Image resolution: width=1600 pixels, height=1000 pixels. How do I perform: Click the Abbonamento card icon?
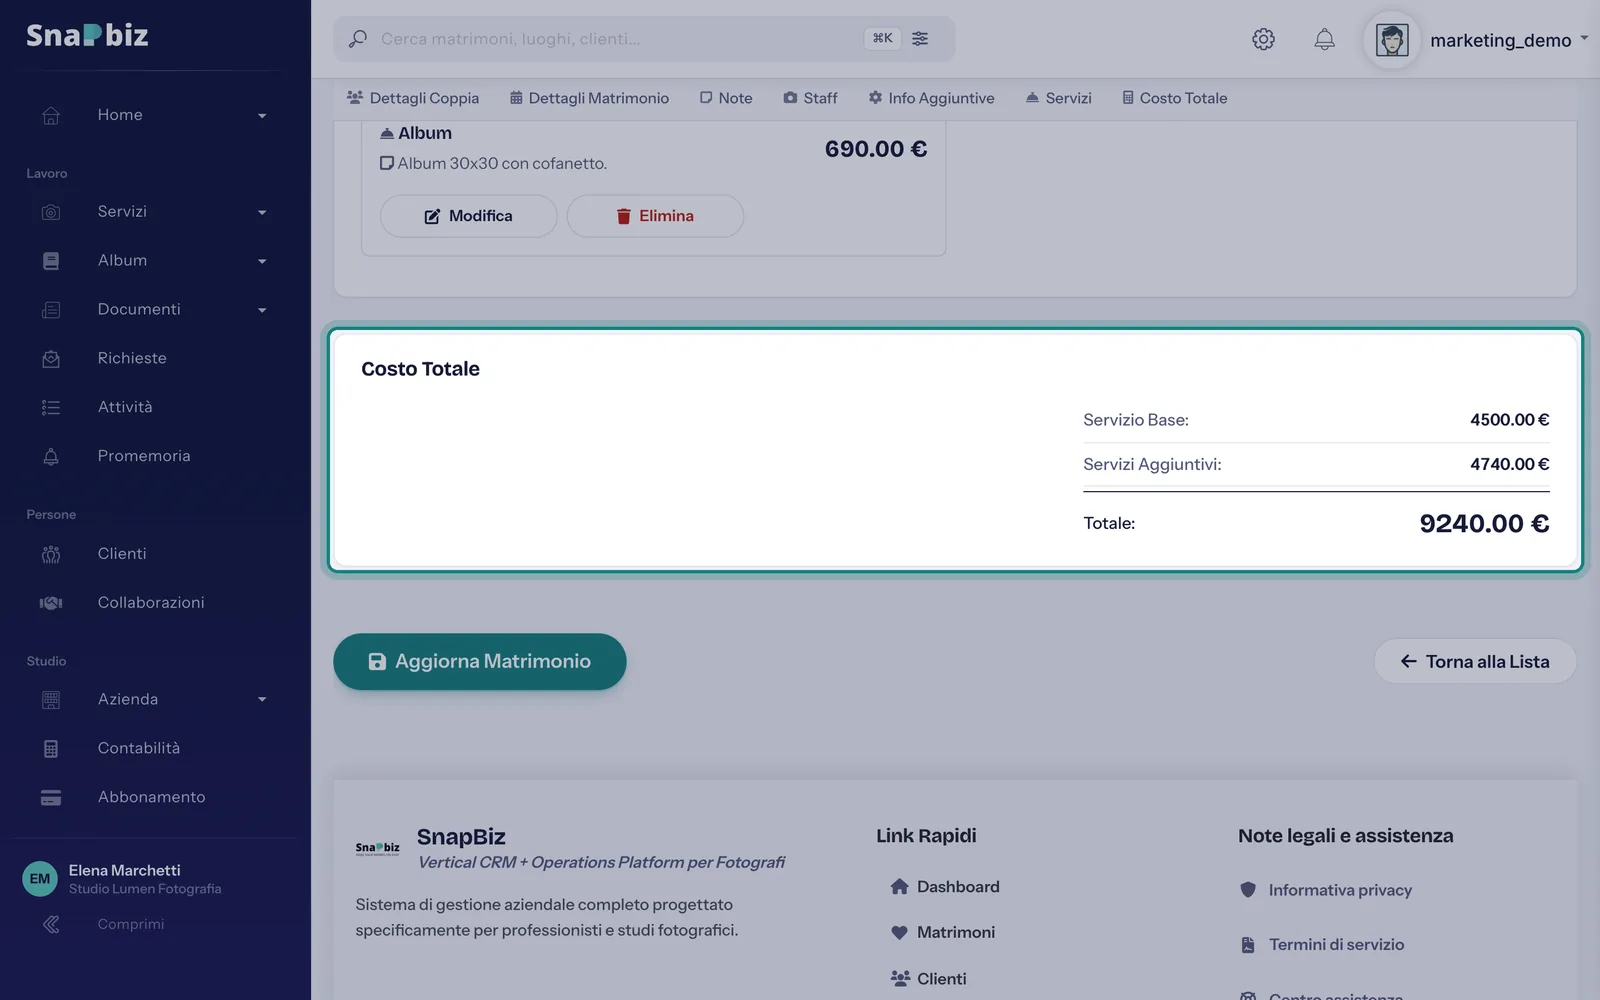point(51,797)
